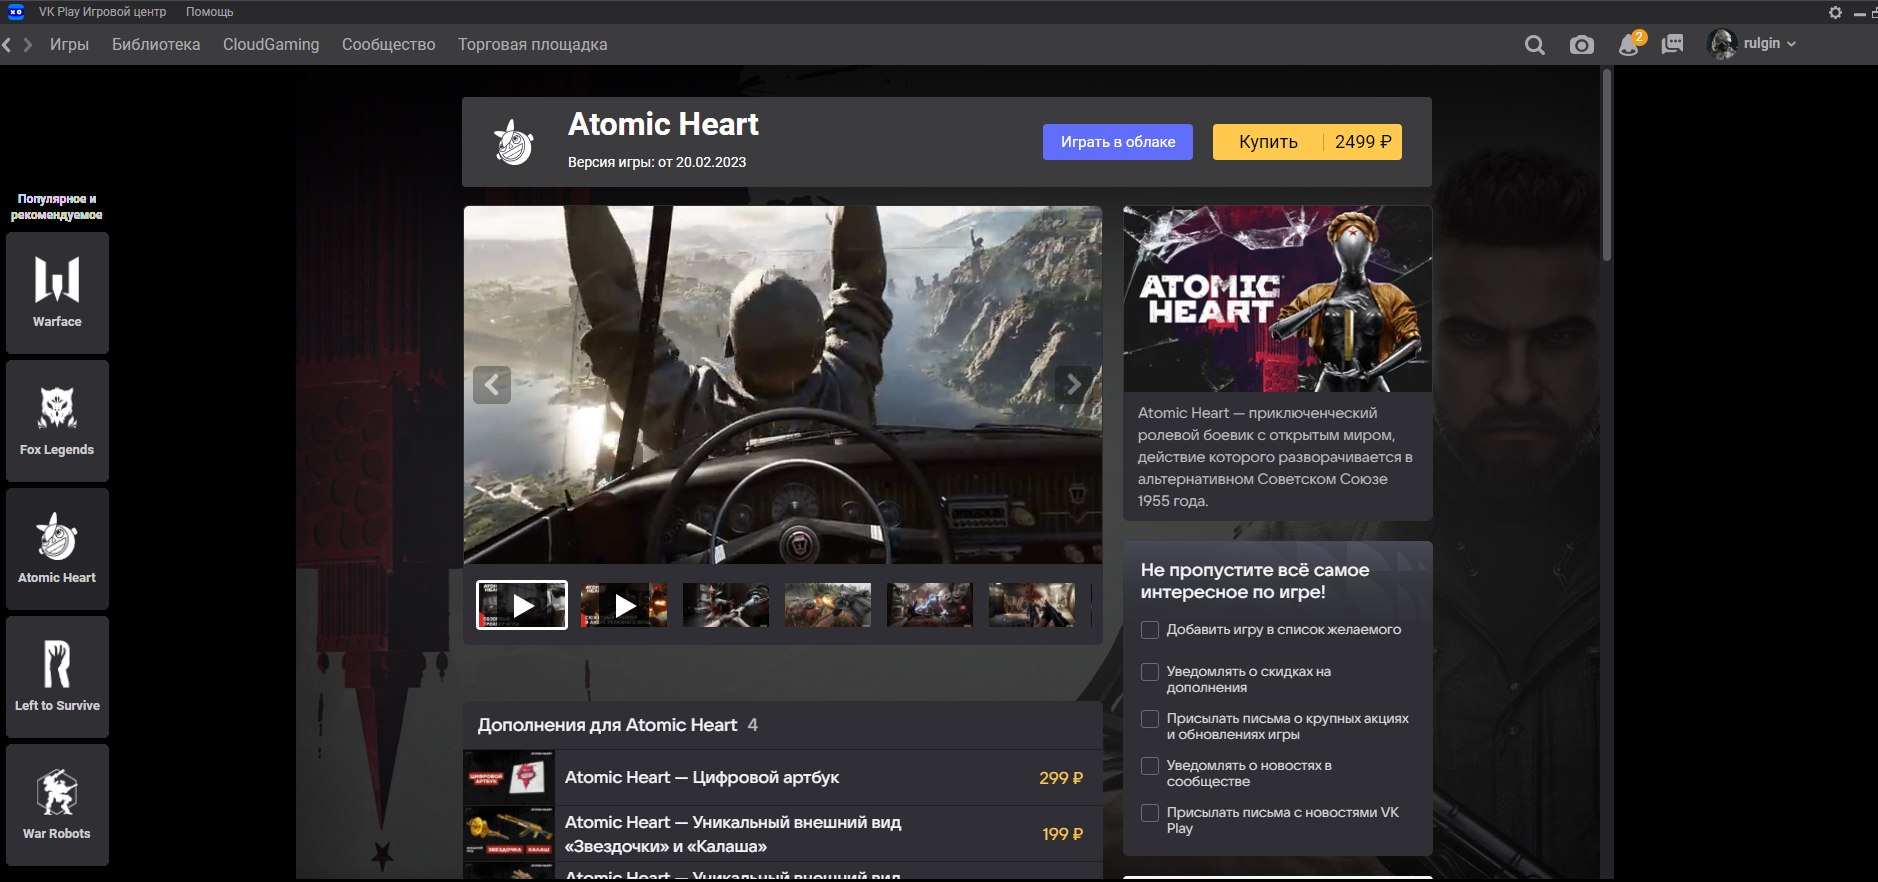Expand the rulgin account dropdown
This screenshot has width=1878, height=882.
(1791, 44)
